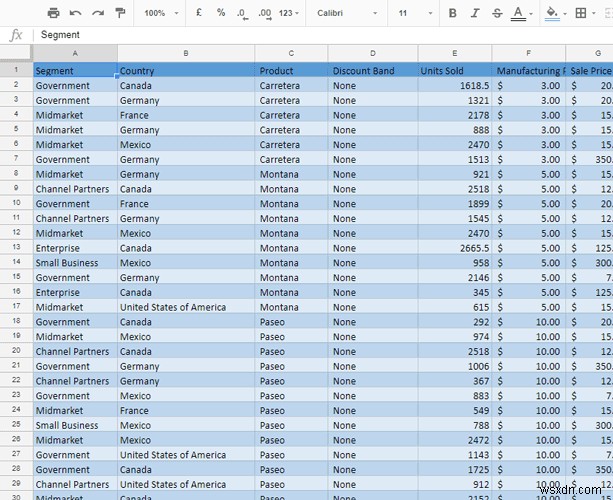The image size is (613, 500).
Task: Select column B header
Action: tap(186, 53)
